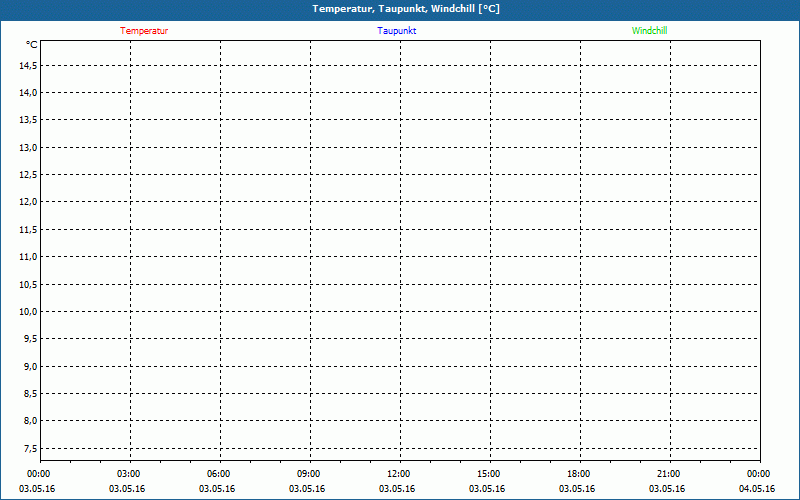Click the 14,0 y-axis tick label
The width and height of the screenshot is (800, 500).
coord(28,92)
